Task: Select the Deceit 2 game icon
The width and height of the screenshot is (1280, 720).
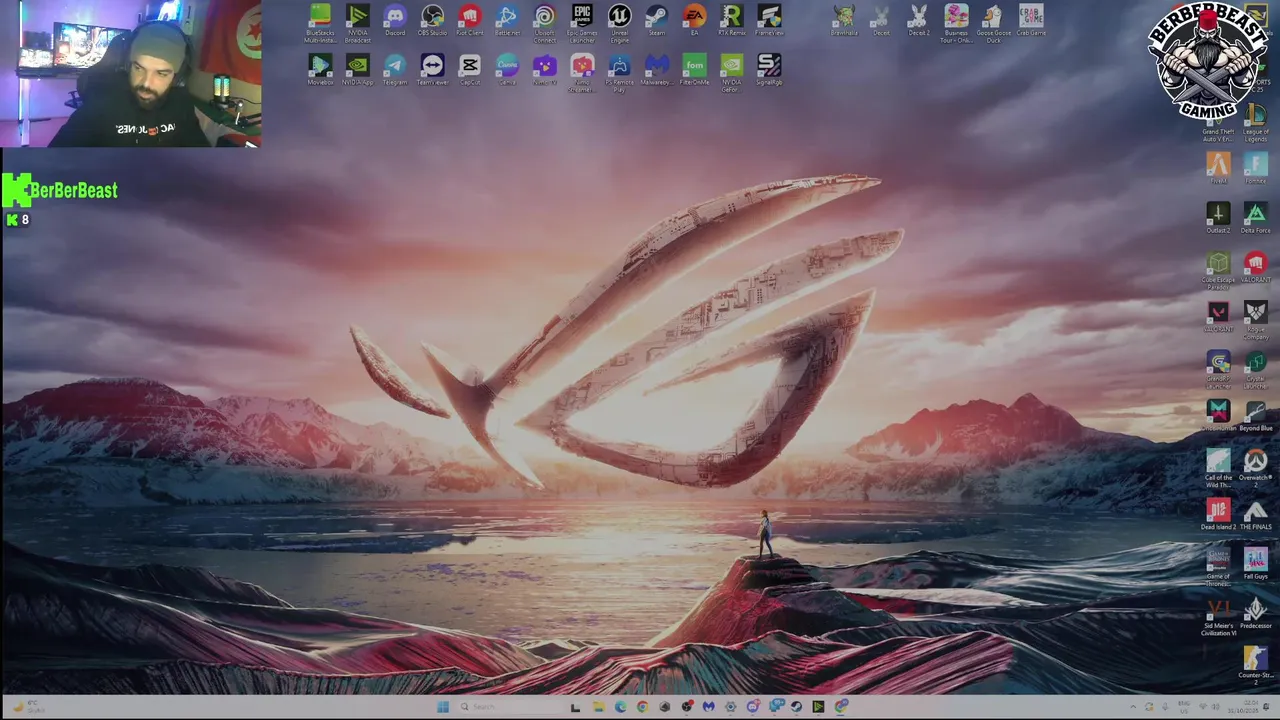Action: [x=918, y=21]
